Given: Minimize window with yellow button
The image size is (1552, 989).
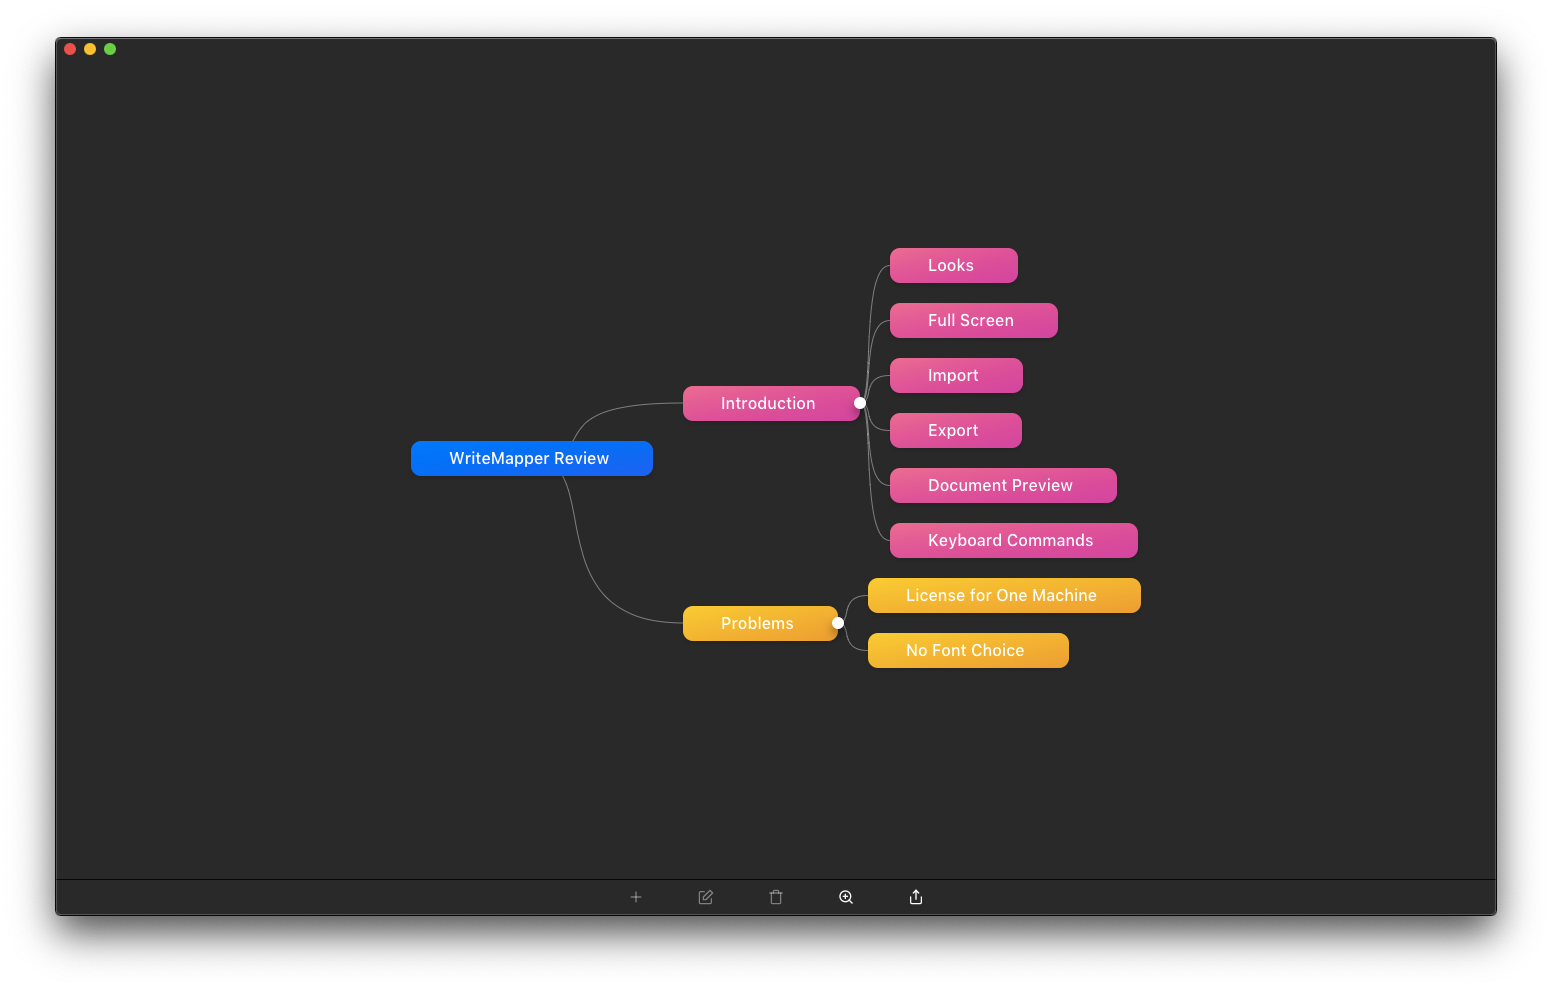Looking at the screenshot, I should click(90, 49).
